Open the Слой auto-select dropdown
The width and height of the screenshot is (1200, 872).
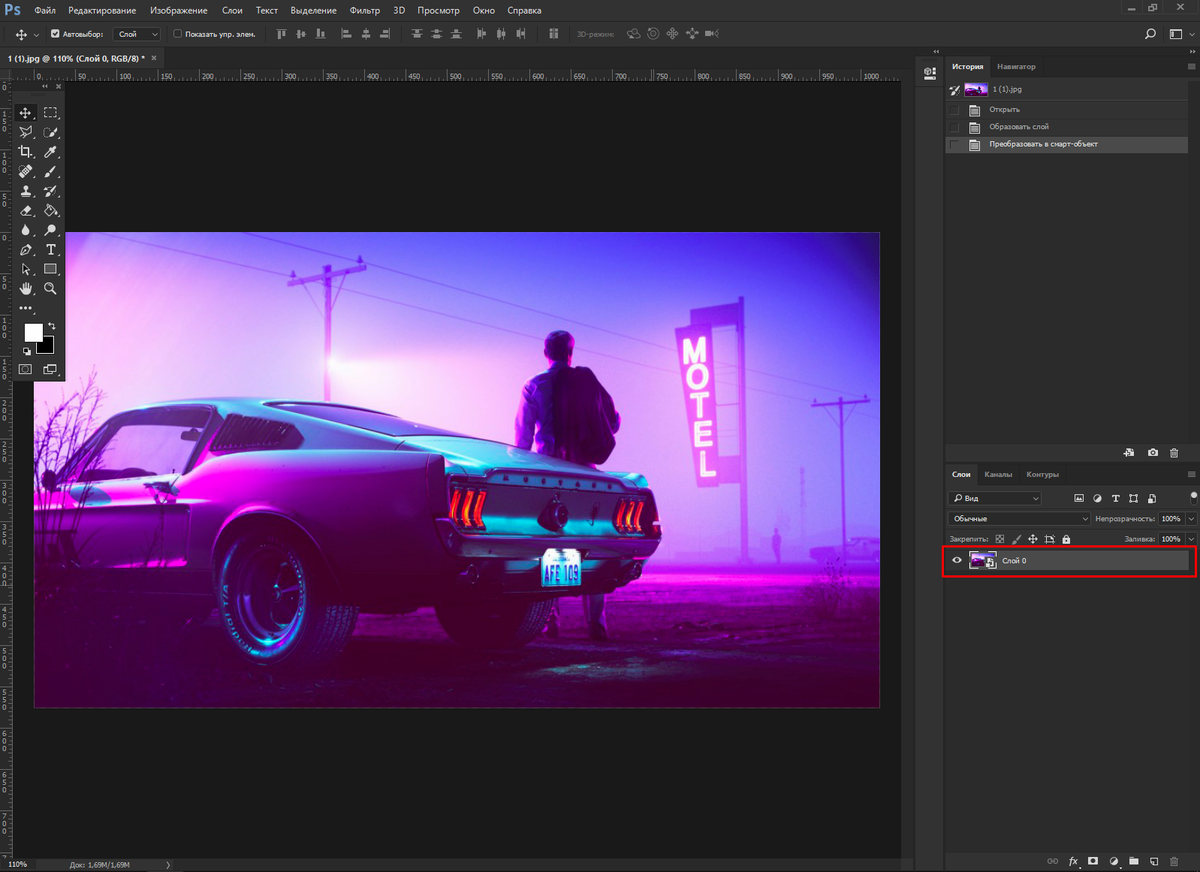pyautogui.click(x=136, y=34)
